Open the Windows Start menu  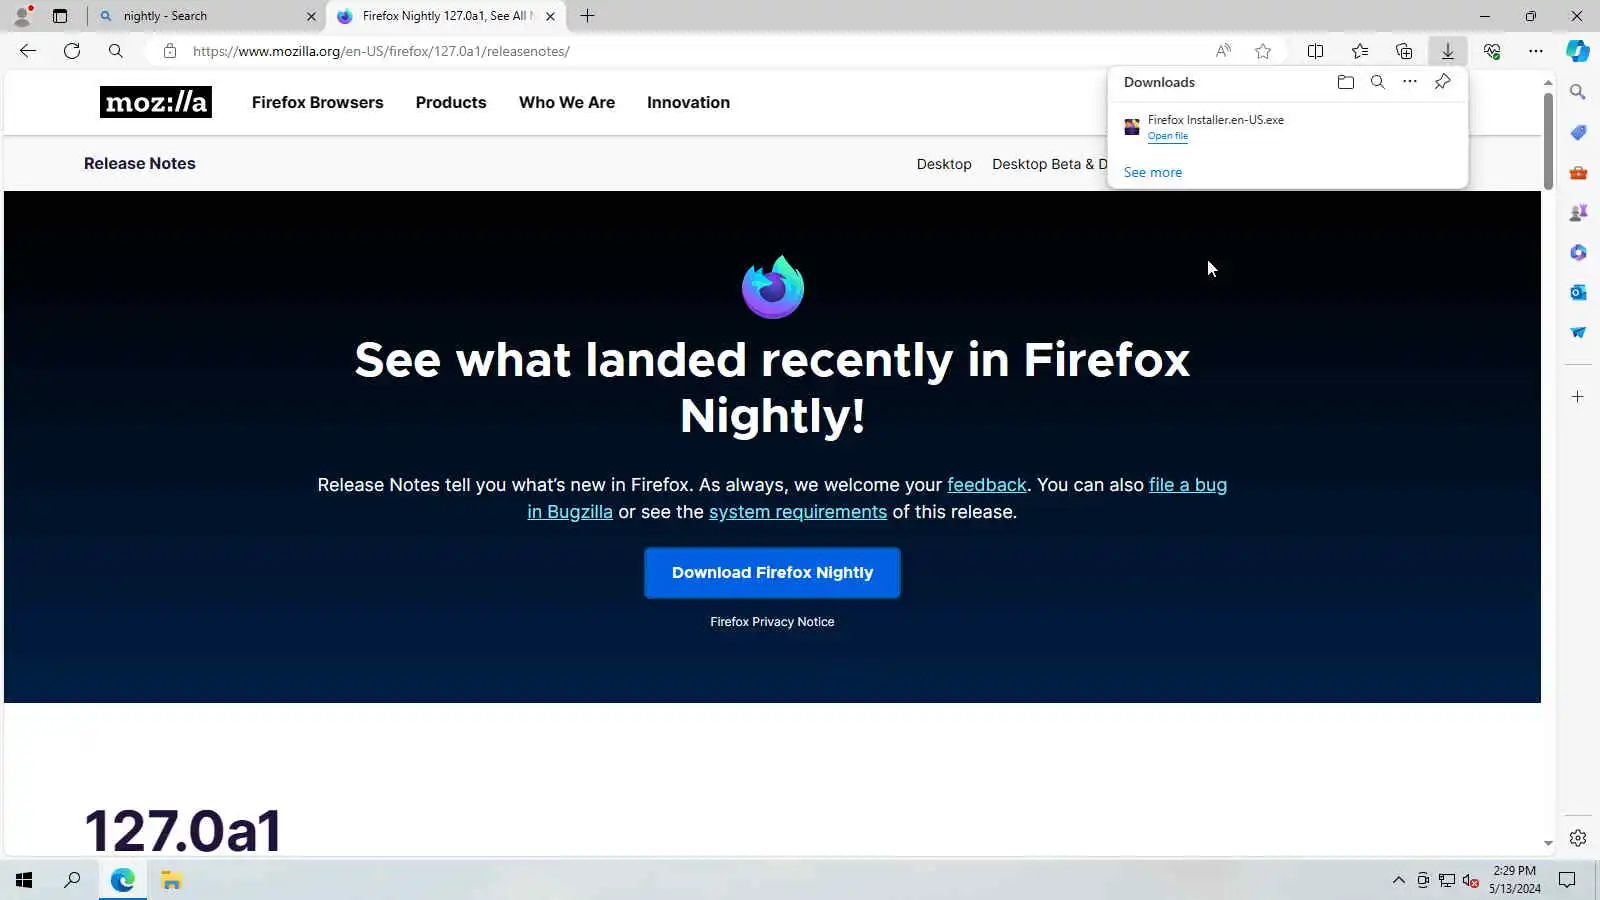coord(24,880)
